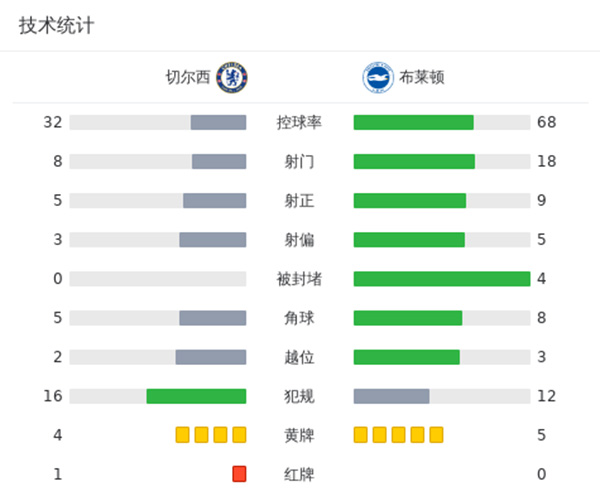Click the 切尔西 team name

[x=189, y=77]
